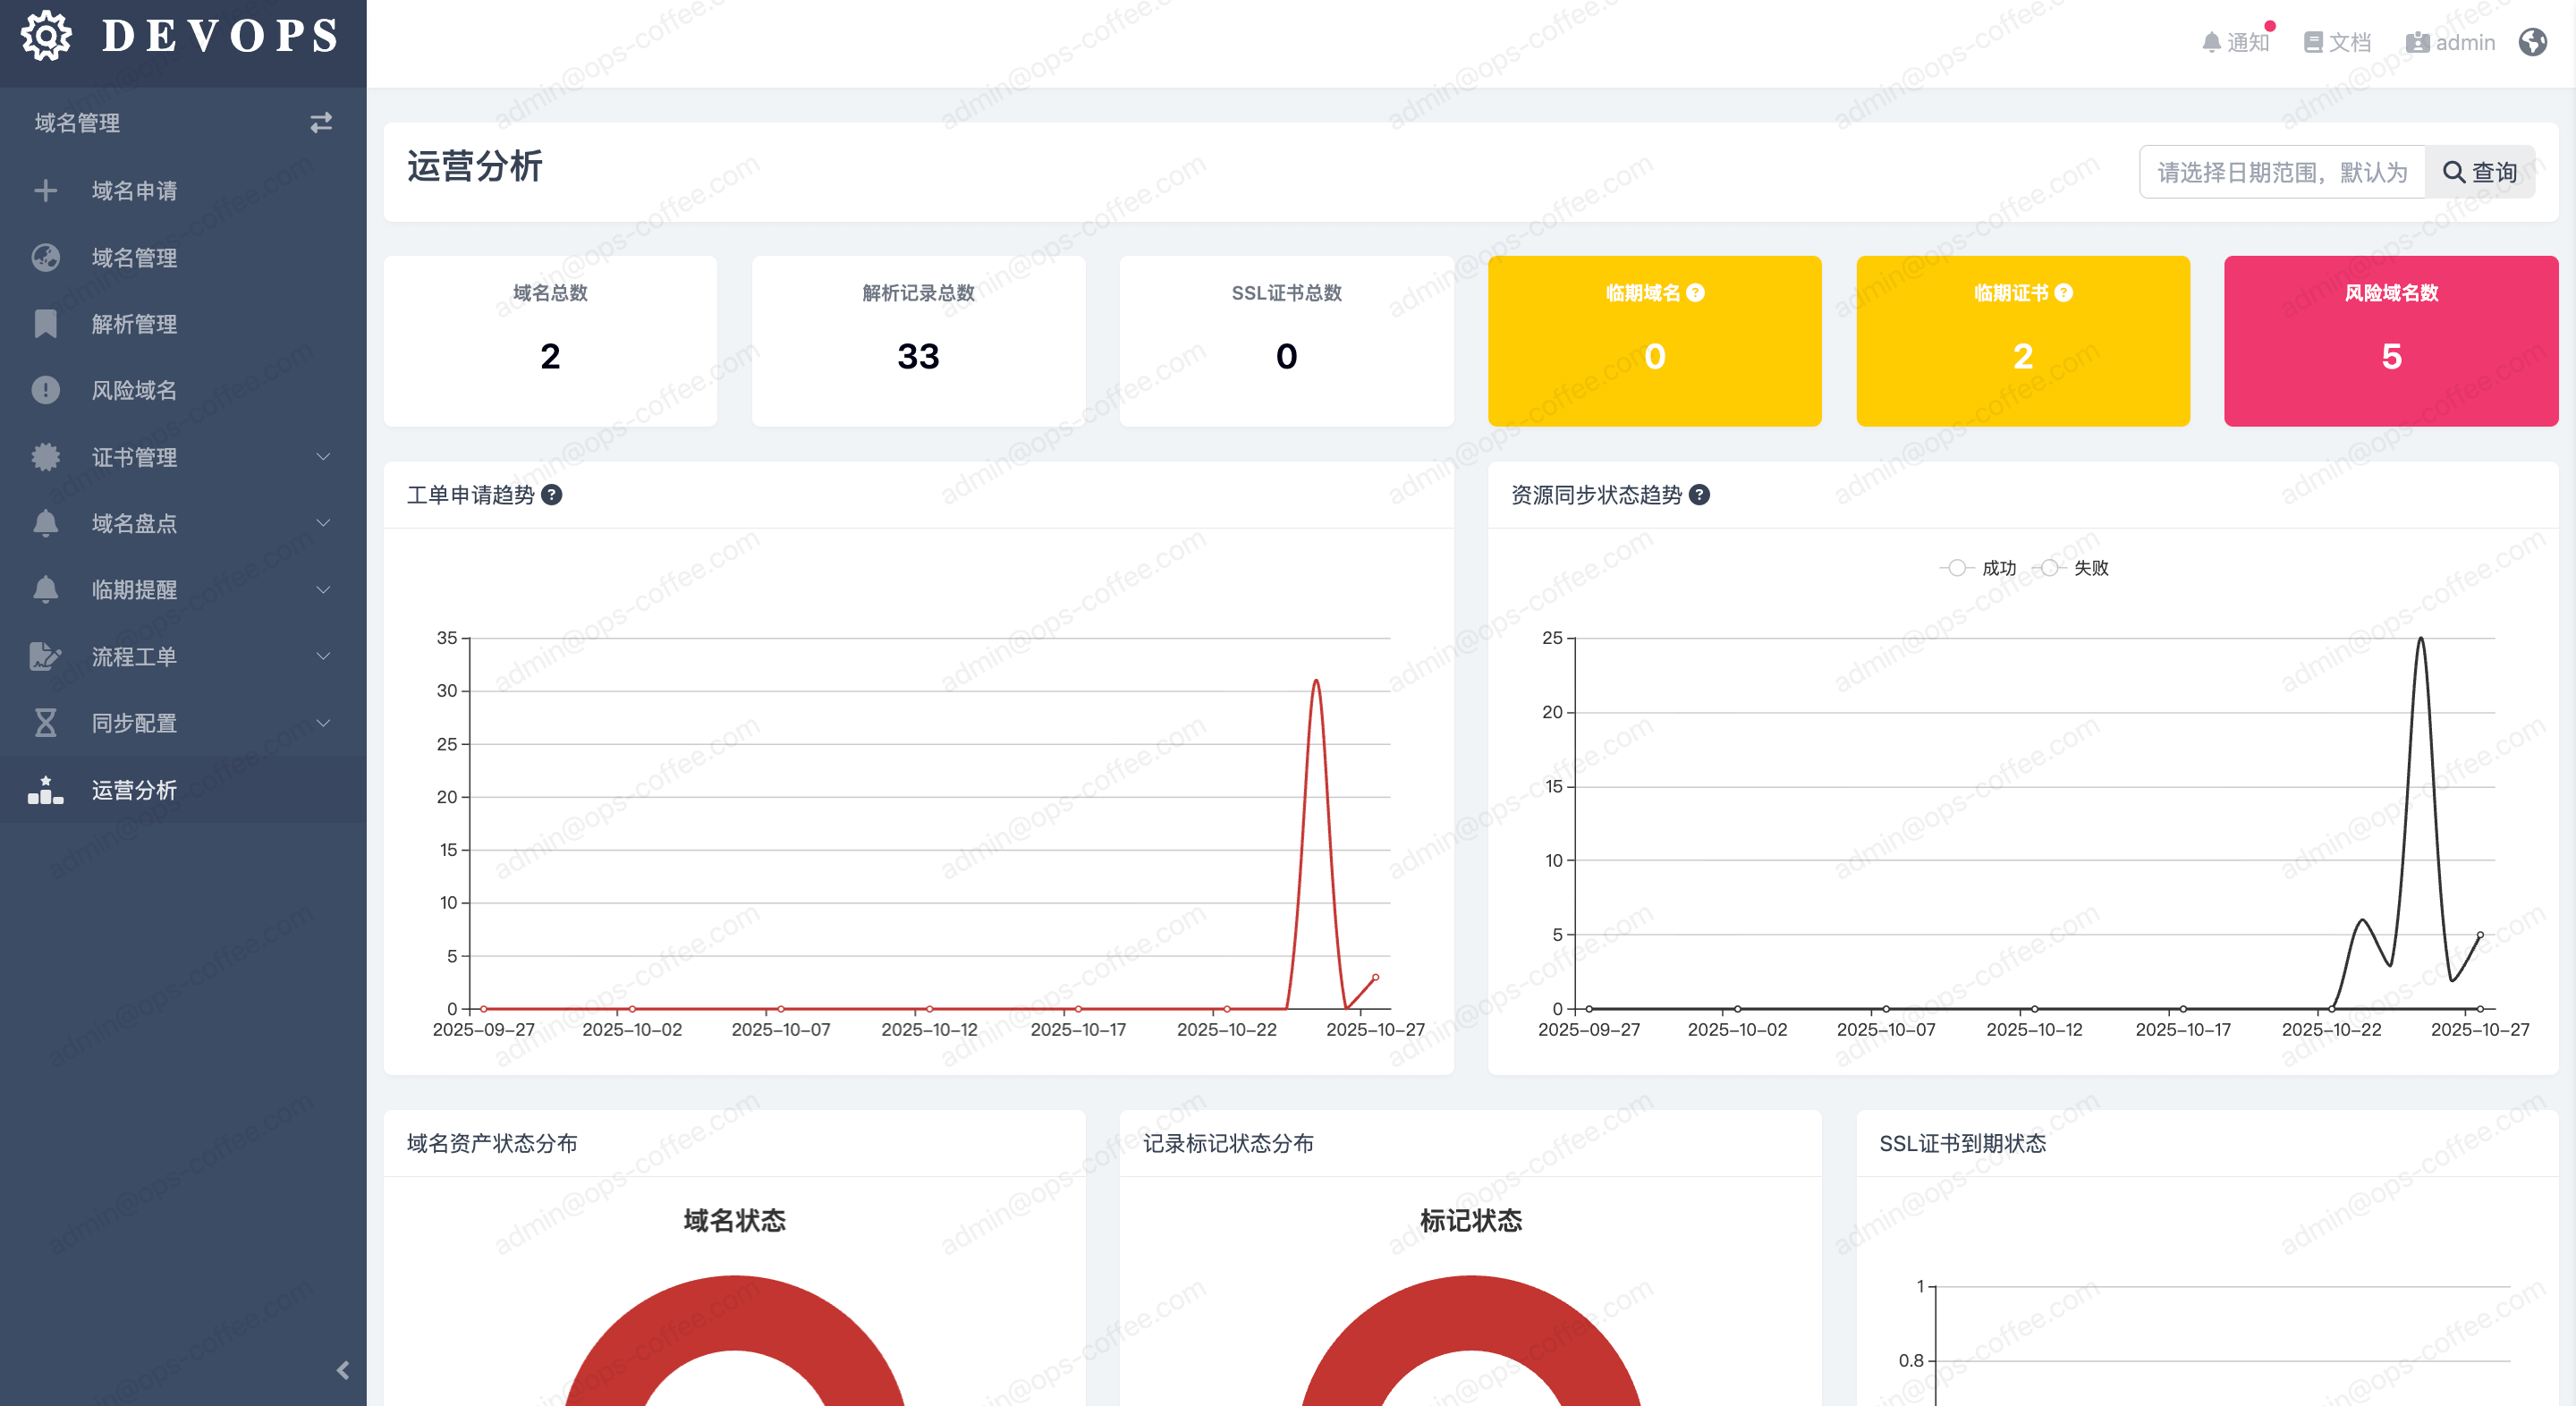The width and height of the screenshot is (2576, 1406).
Task: Open the notification bell 通知
Action: tap(2236, 42)
